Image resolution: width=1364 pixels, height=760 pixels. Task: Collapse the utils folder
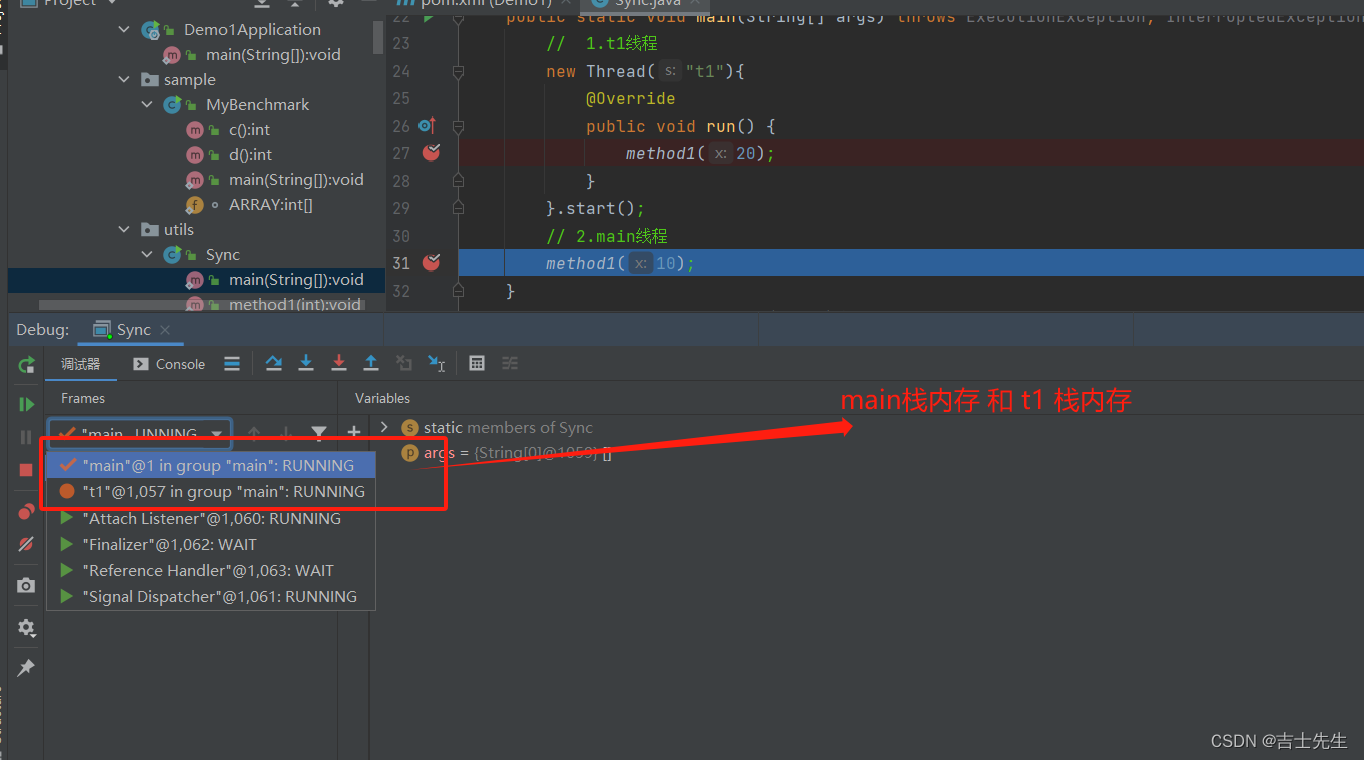pyautogui.click(x=124, y=230)
